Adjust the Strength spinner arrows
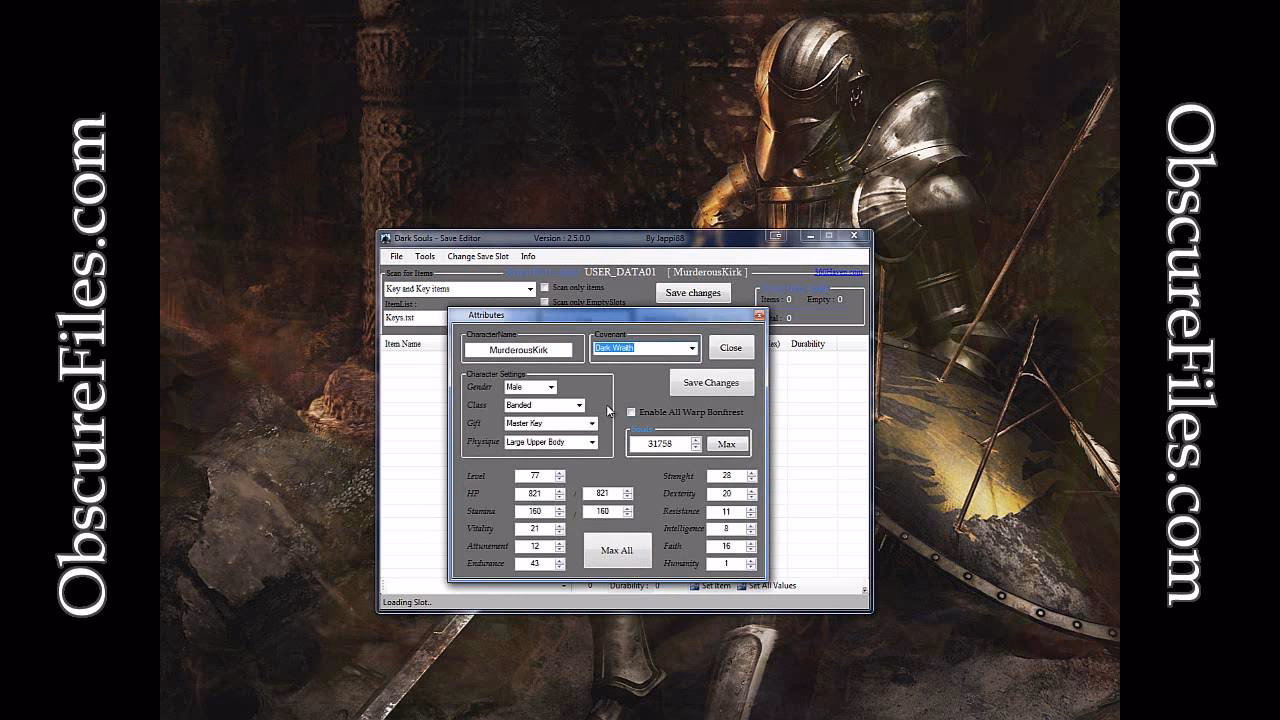Image resolution: width=1280 pixels, height=720 pixels. [751, 476]
